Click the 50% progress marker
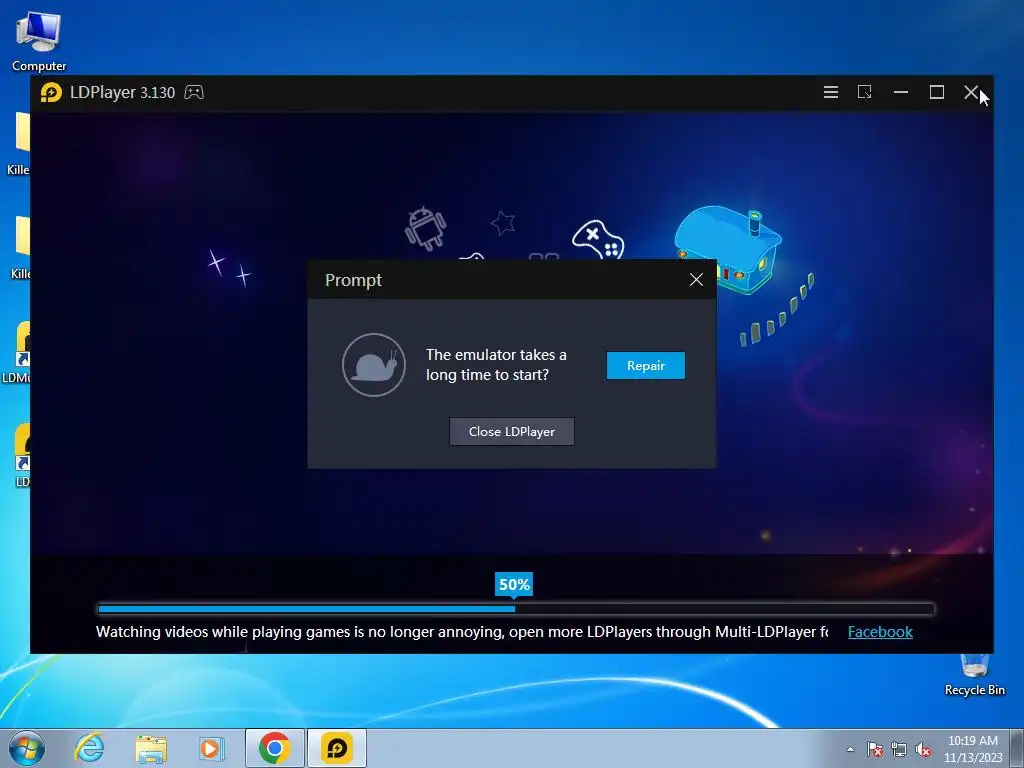1024x768 pixels. pos(514,584)
